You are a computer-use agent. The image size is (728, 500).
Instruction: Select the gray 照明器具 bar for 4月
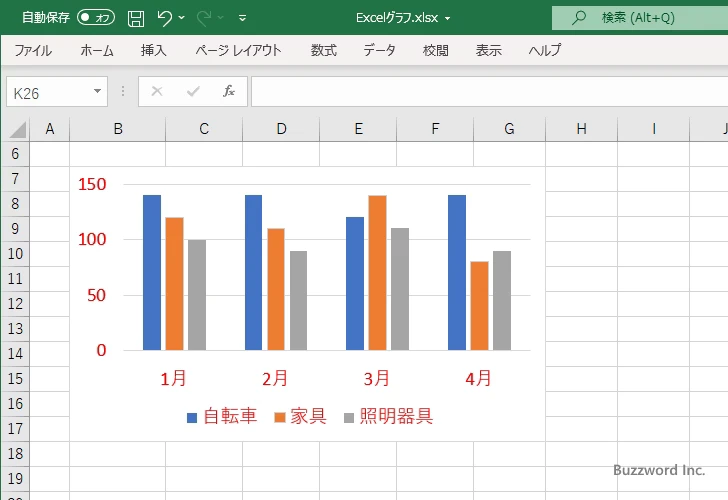pyautogui.click(x=502, y=301)
